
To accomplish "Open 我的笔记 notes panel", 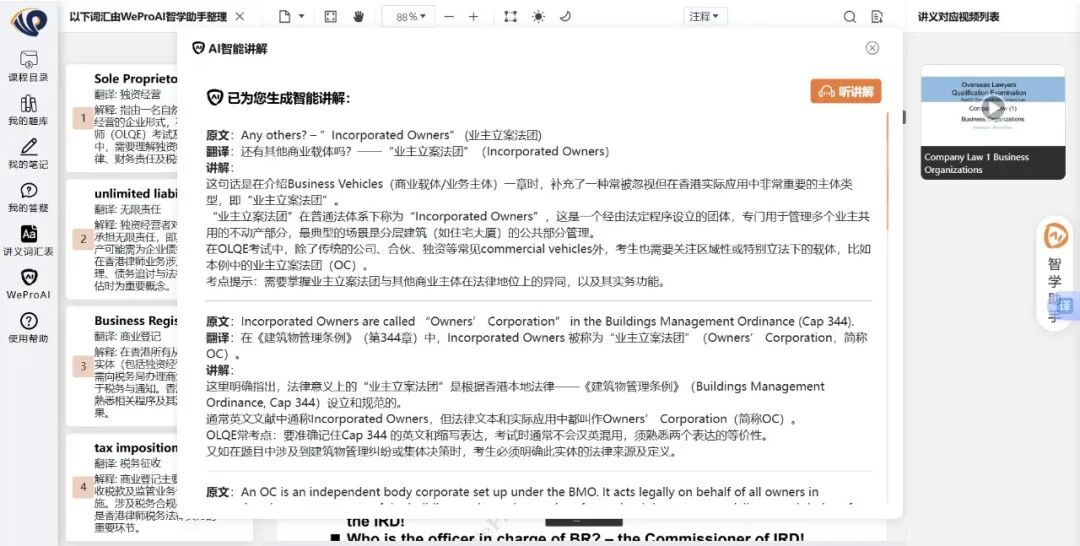I will [x=28, y=153].
